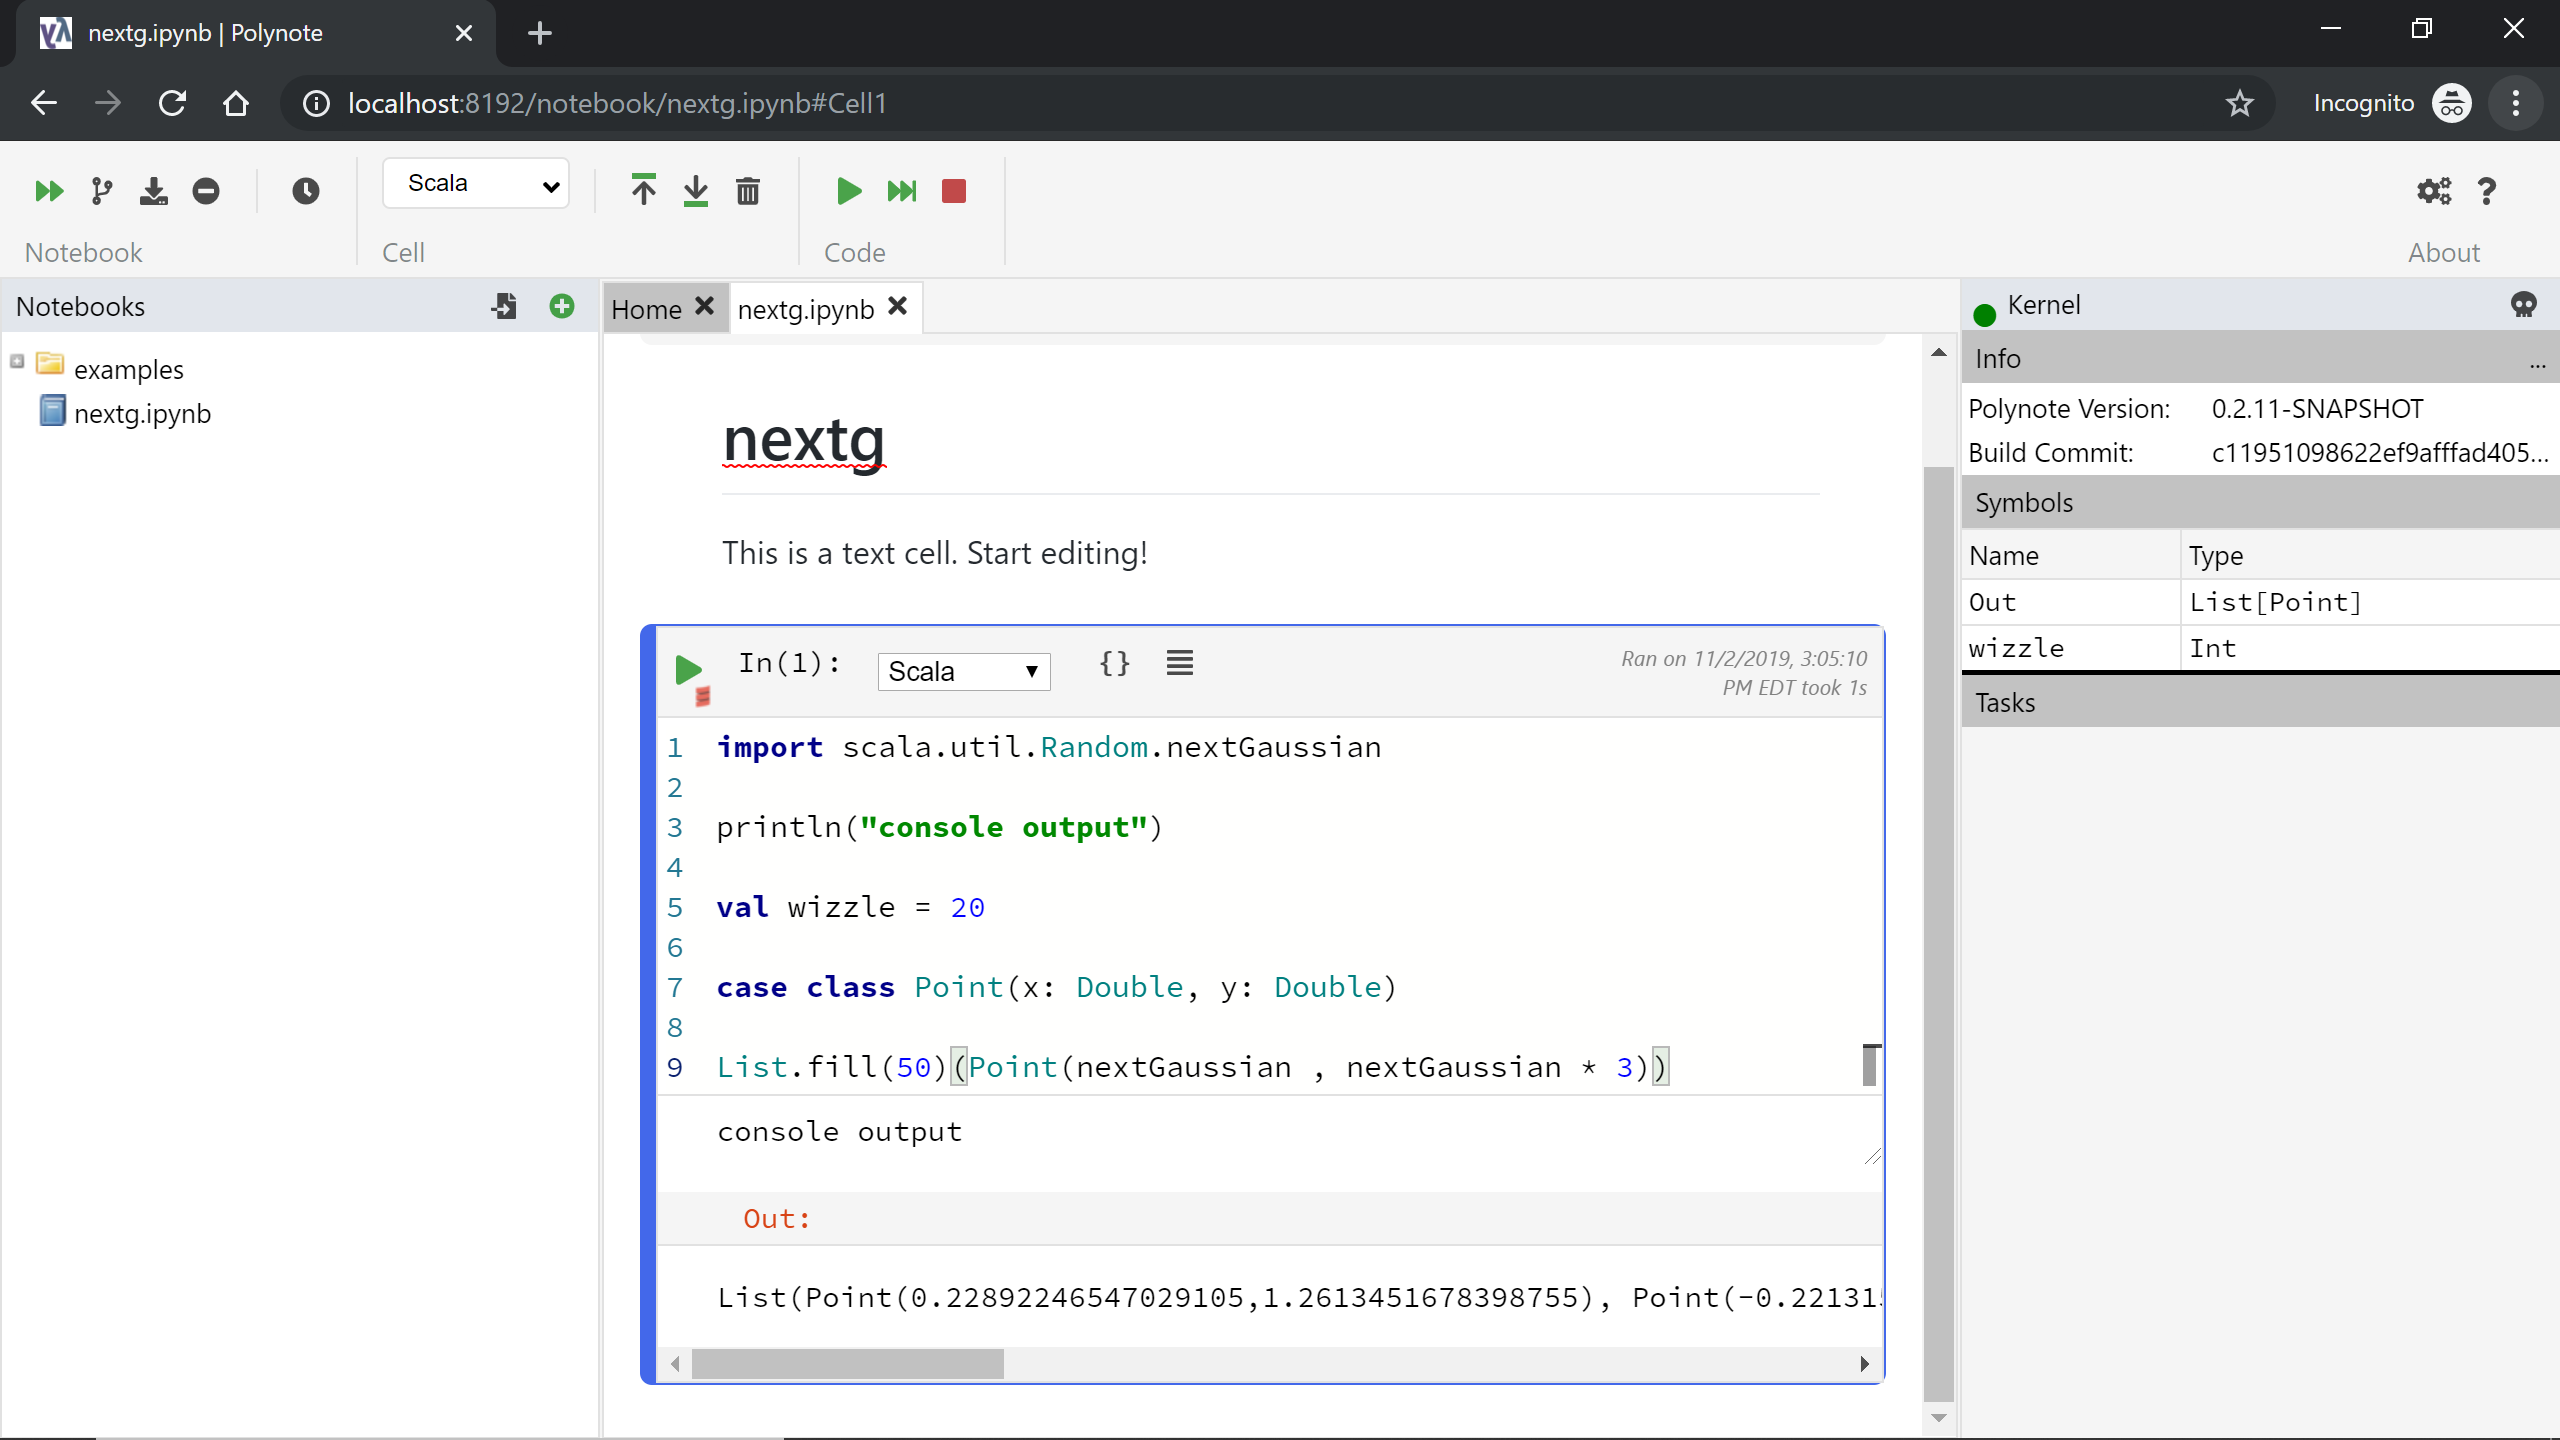Download the notebook using the download icon
Image resolution: width=2560 pixels, height=1440 pixels.
click(x=152, y=191)
